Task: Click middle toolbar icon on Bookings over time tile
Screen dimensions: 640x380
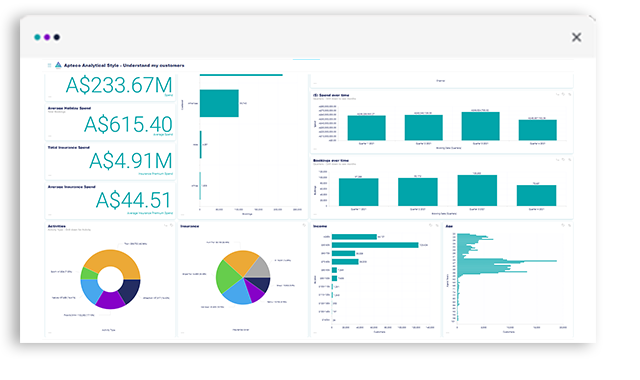Action: 564,160
